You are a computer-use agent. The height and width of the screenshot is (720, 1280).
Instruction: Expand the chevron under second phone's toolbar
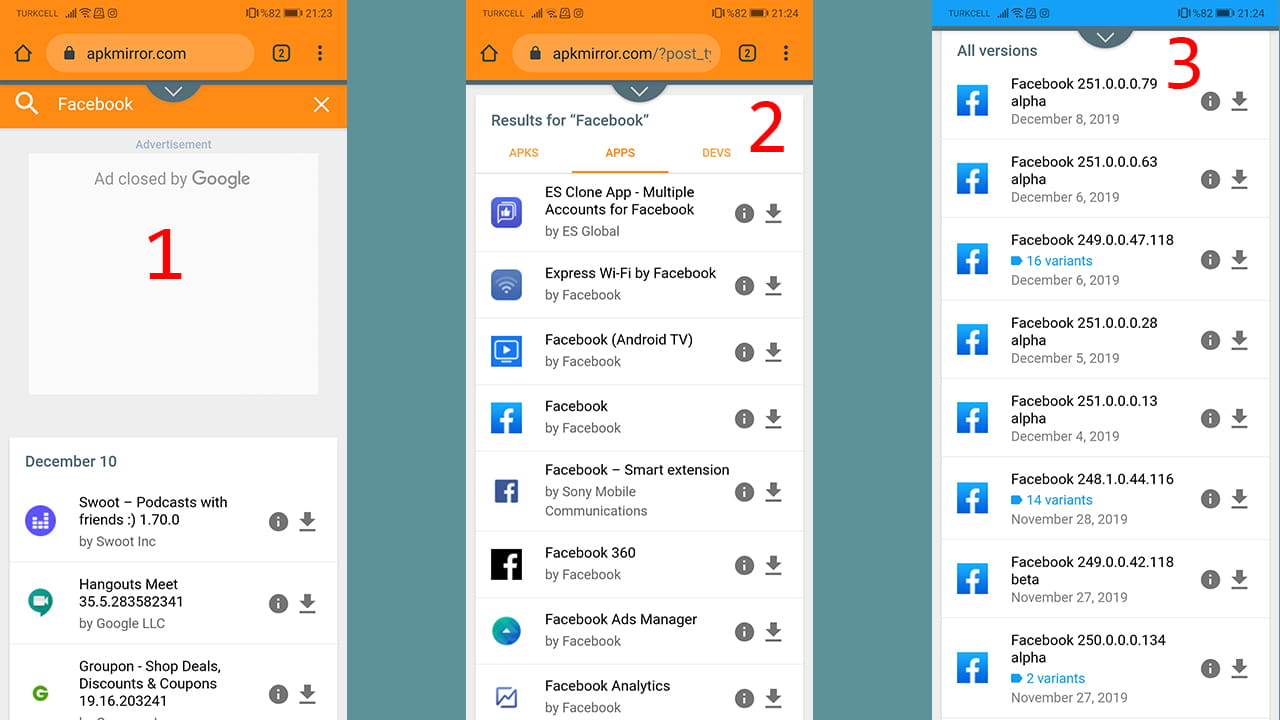point(639,91)
